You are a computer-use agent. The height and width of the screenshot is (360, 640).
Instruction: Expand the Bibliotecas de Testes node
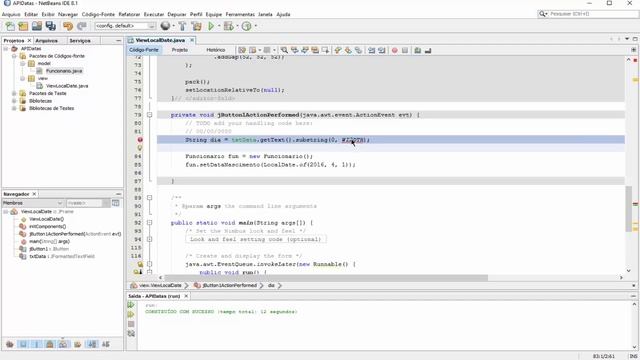coord(14,109)
